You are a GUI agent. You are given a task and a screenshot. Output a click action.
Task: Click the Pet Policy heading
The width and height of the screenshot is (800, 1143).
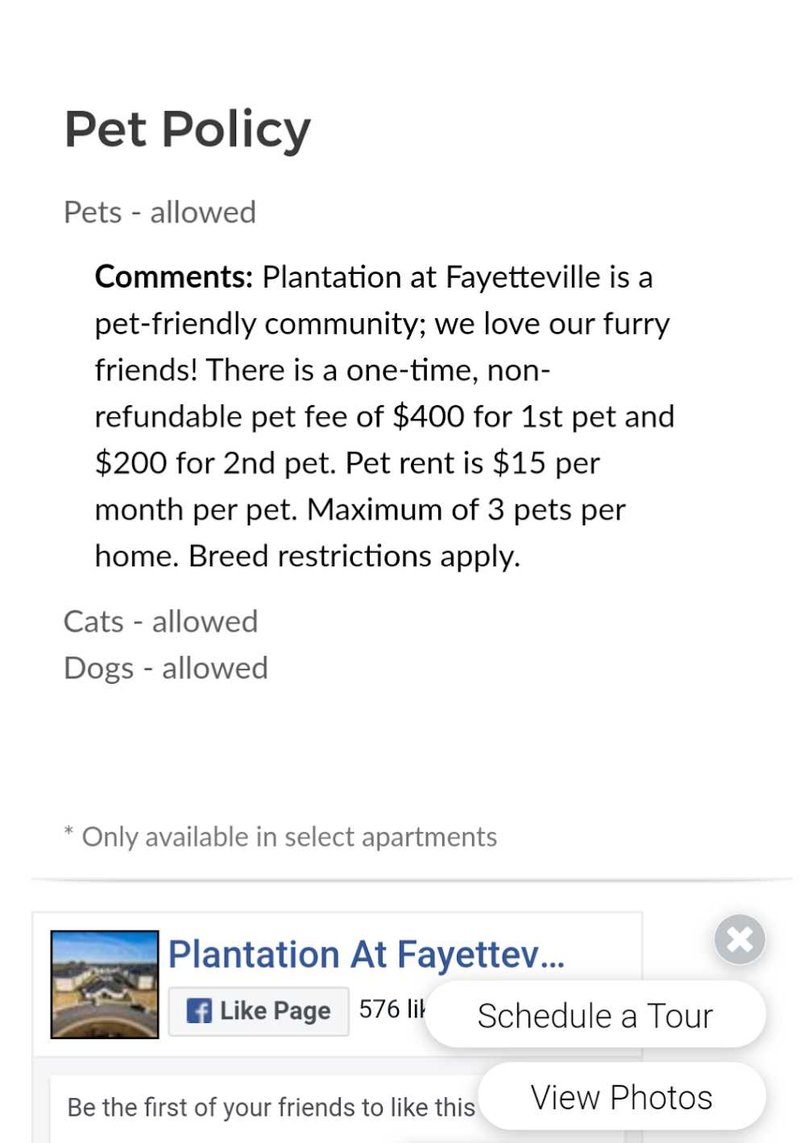pos(187,129)
